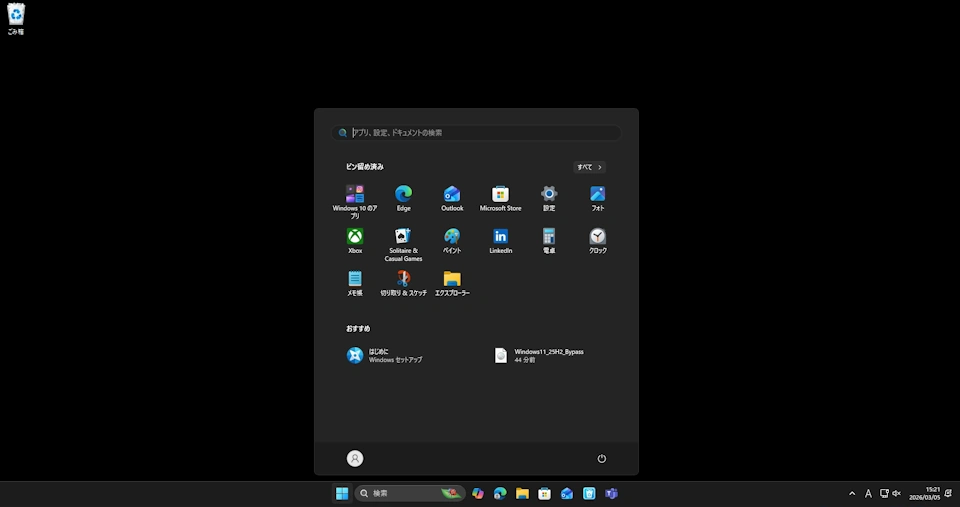Open network status tray icon
The image size is (960, 507).
tap(884, 494)
